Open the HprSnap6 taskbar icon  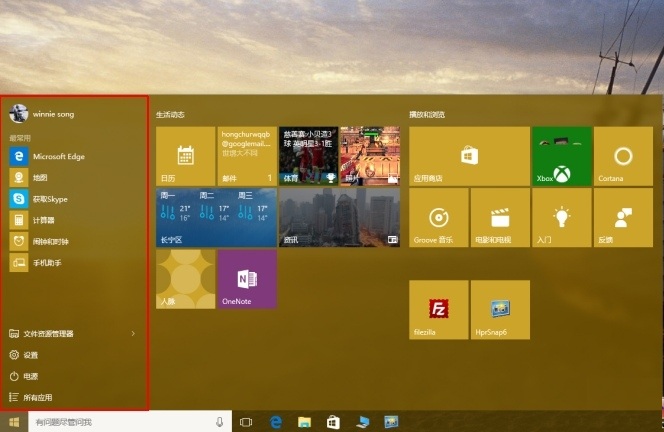tap(391, 422)
